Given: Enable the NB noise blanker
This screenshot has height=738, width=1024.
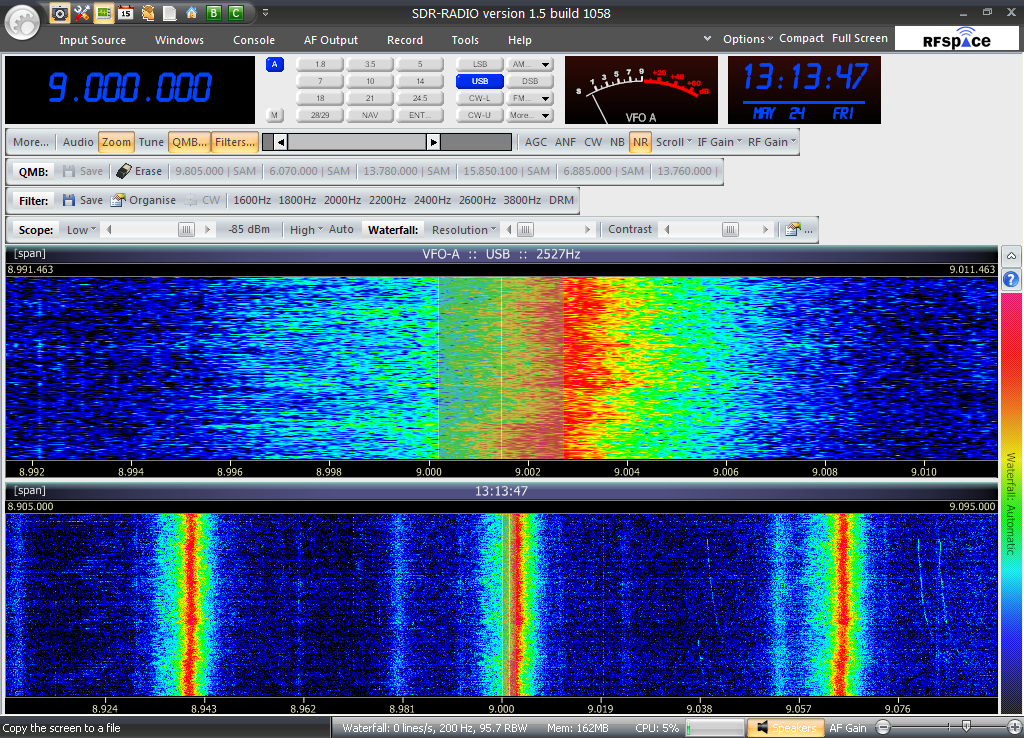Looking at the screenshot, I should (x=617, y=142).
